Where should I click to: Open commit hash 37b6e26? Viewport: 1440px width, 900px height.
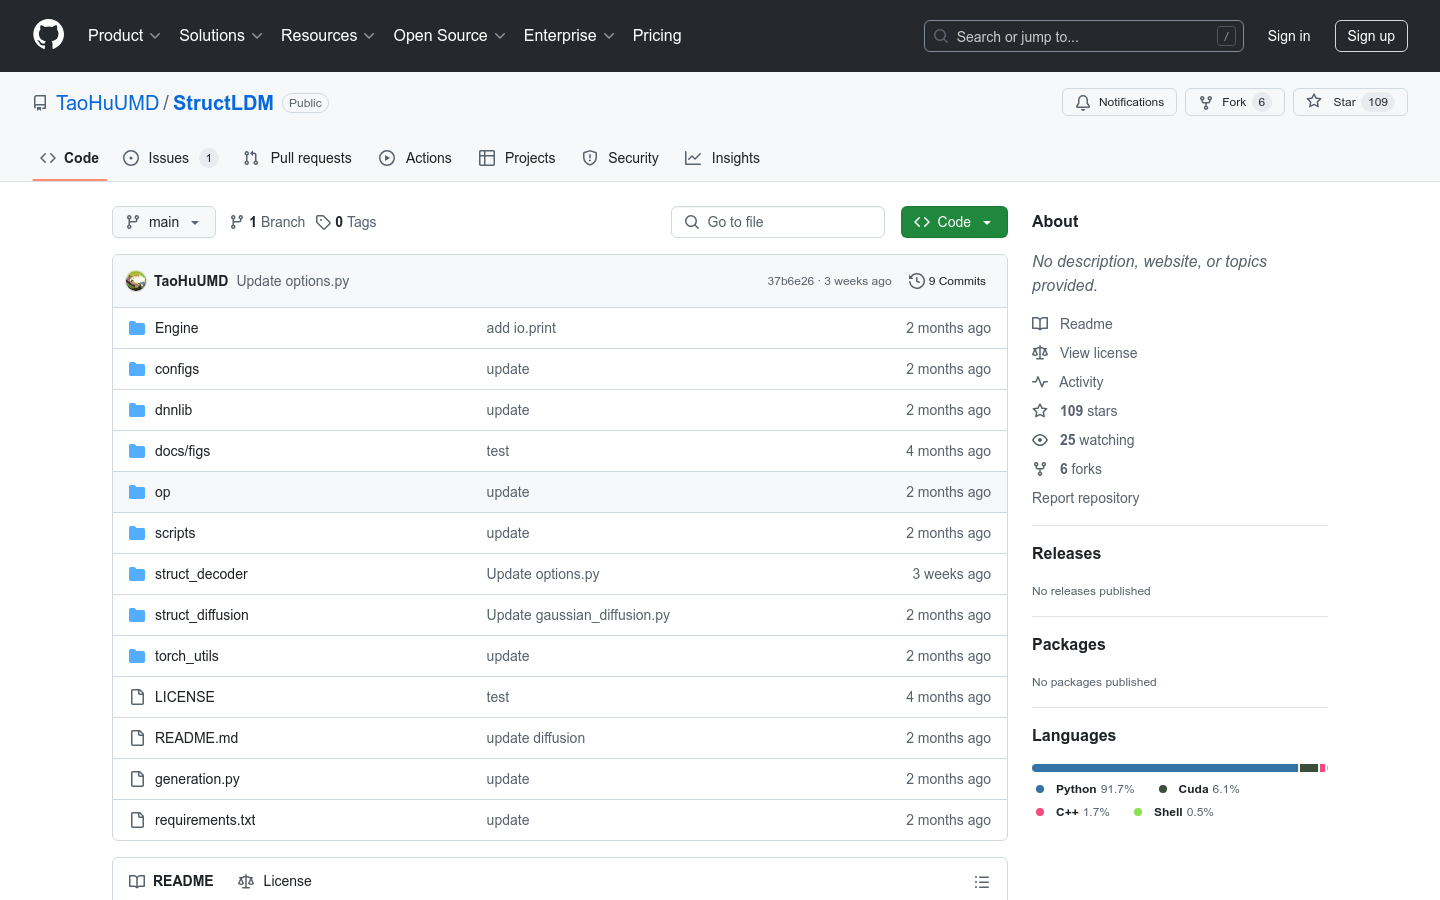tap(790, 281)
